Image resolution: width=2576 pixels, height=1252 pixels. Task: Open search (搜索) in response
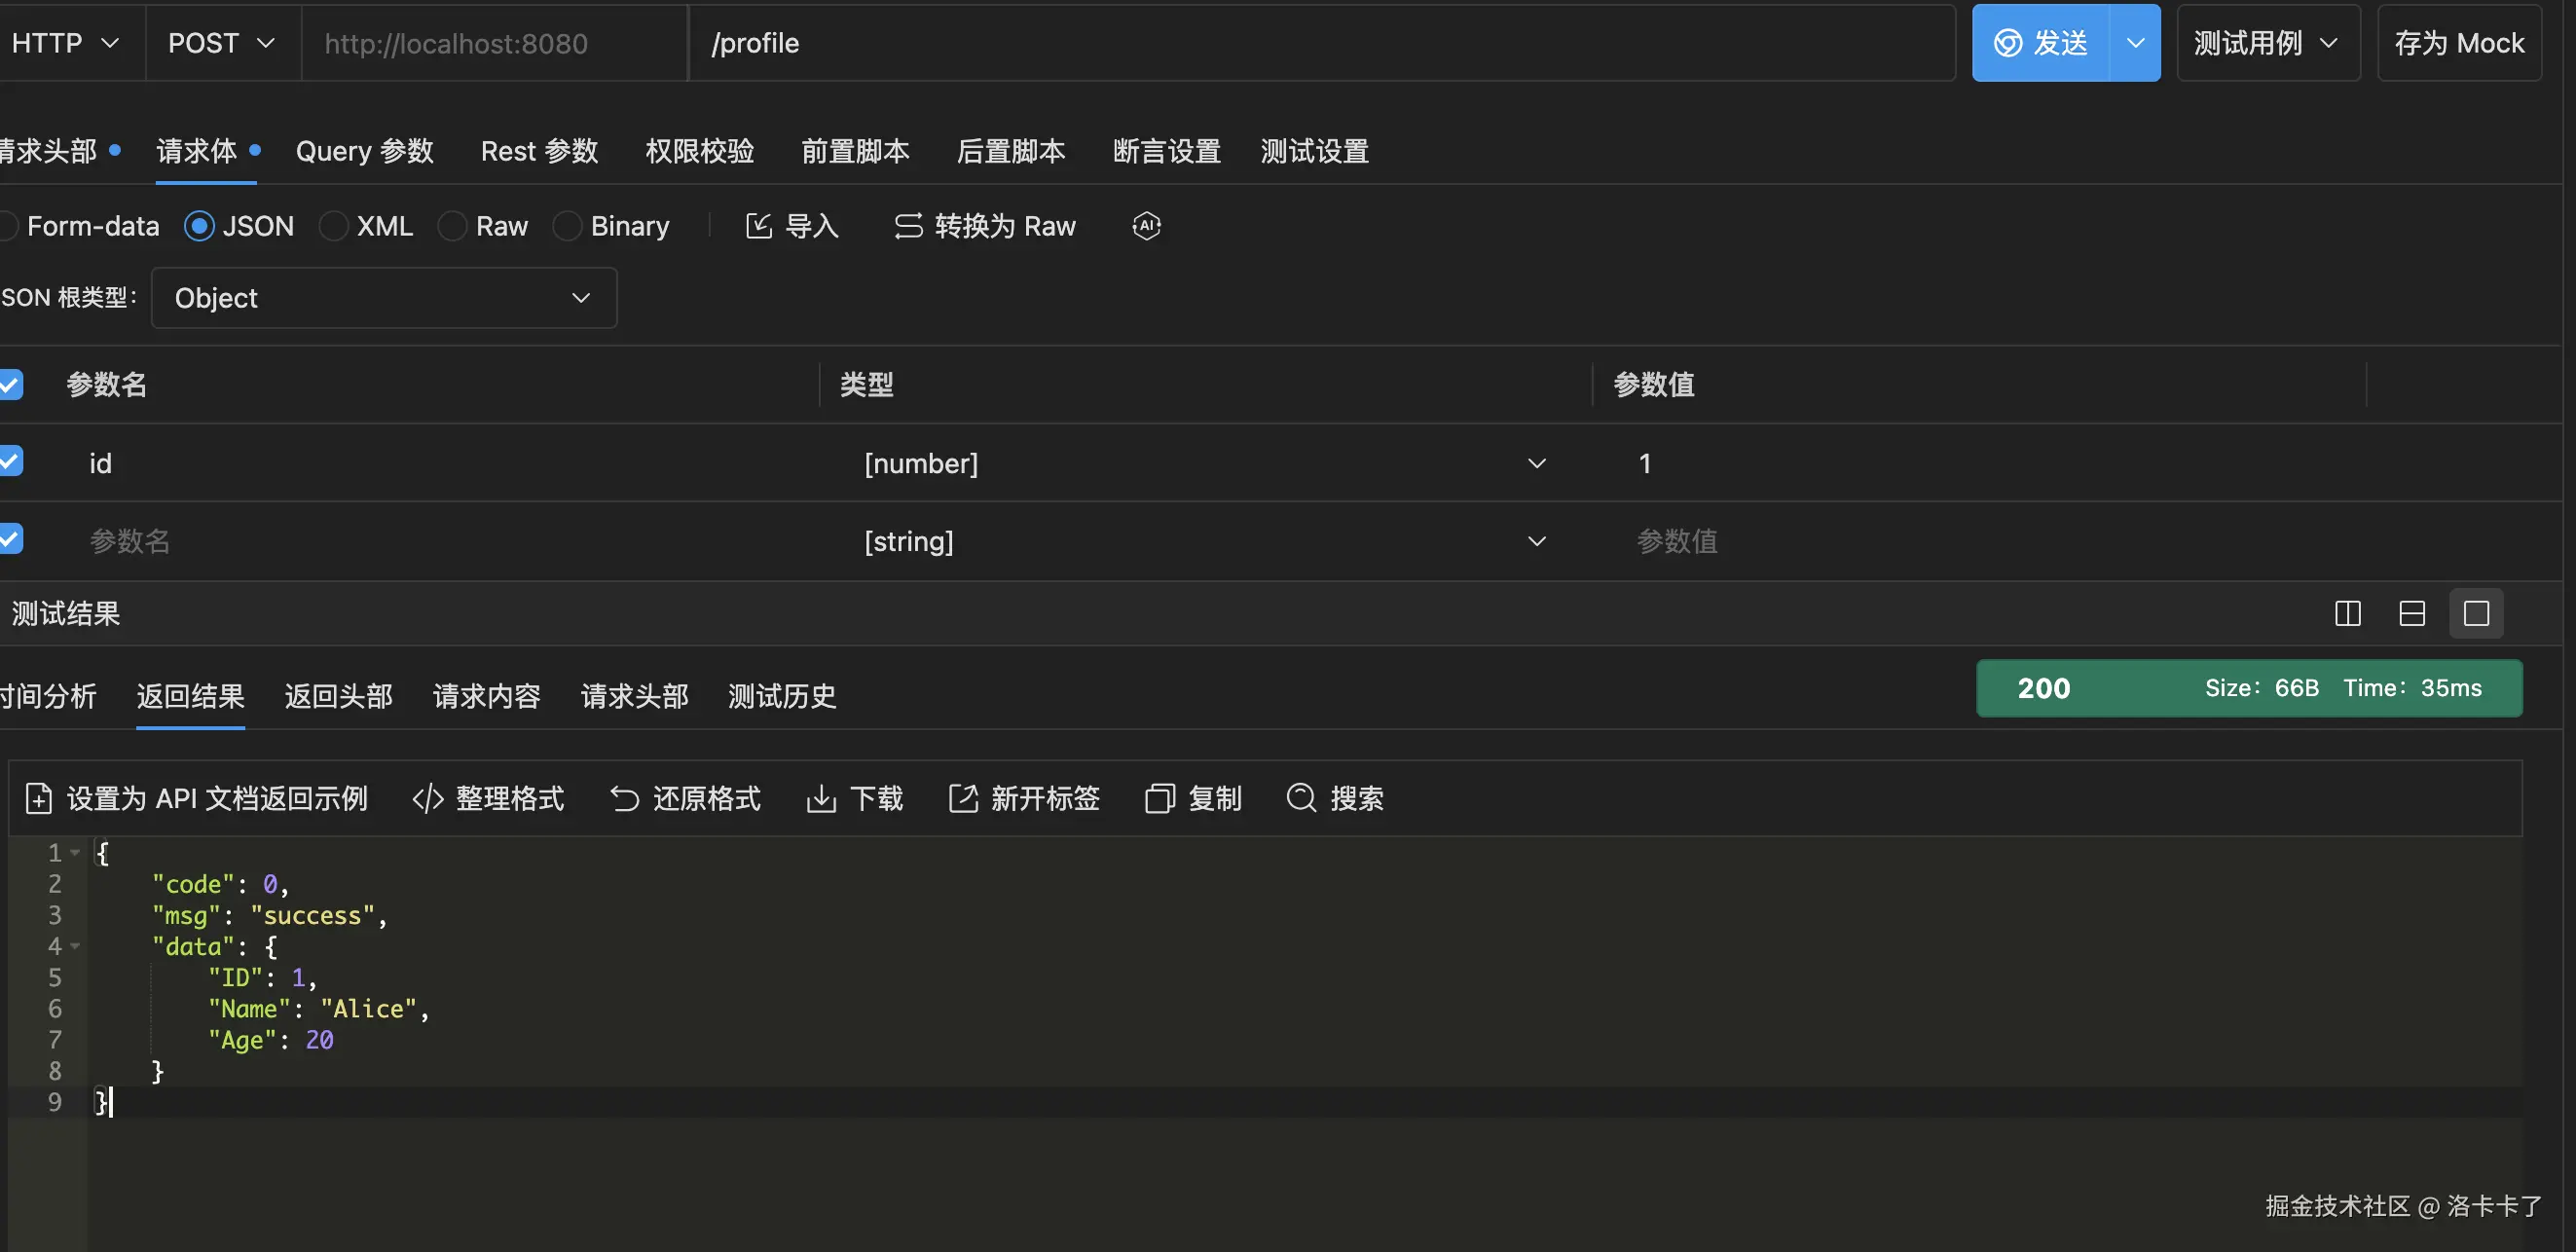tap(1301, 798)
